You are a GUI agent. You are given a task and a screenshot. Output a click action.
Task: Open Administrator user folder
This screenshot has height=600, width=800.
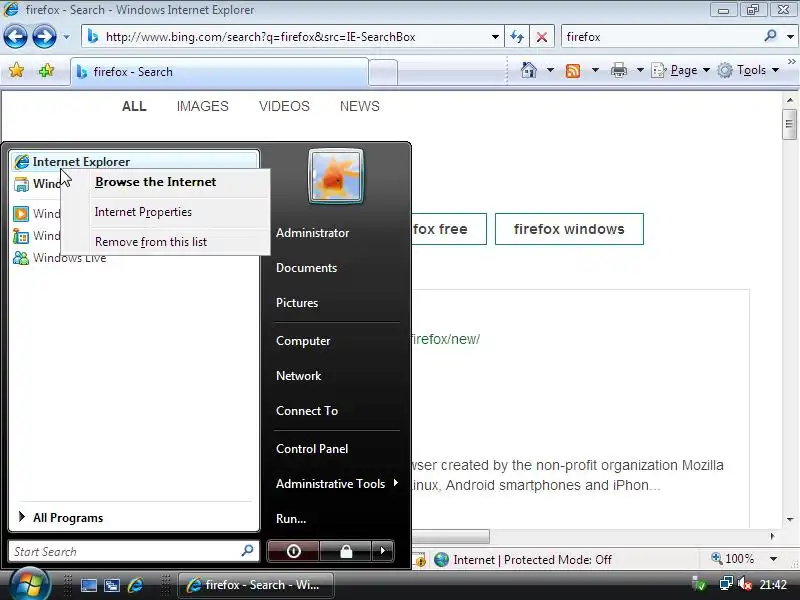[312, 233]
